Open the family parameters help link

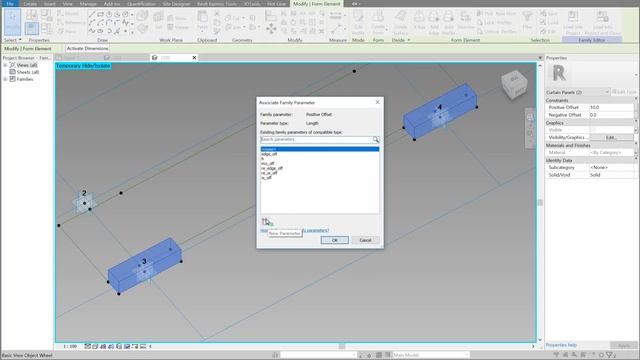click(x=295, y=231)
